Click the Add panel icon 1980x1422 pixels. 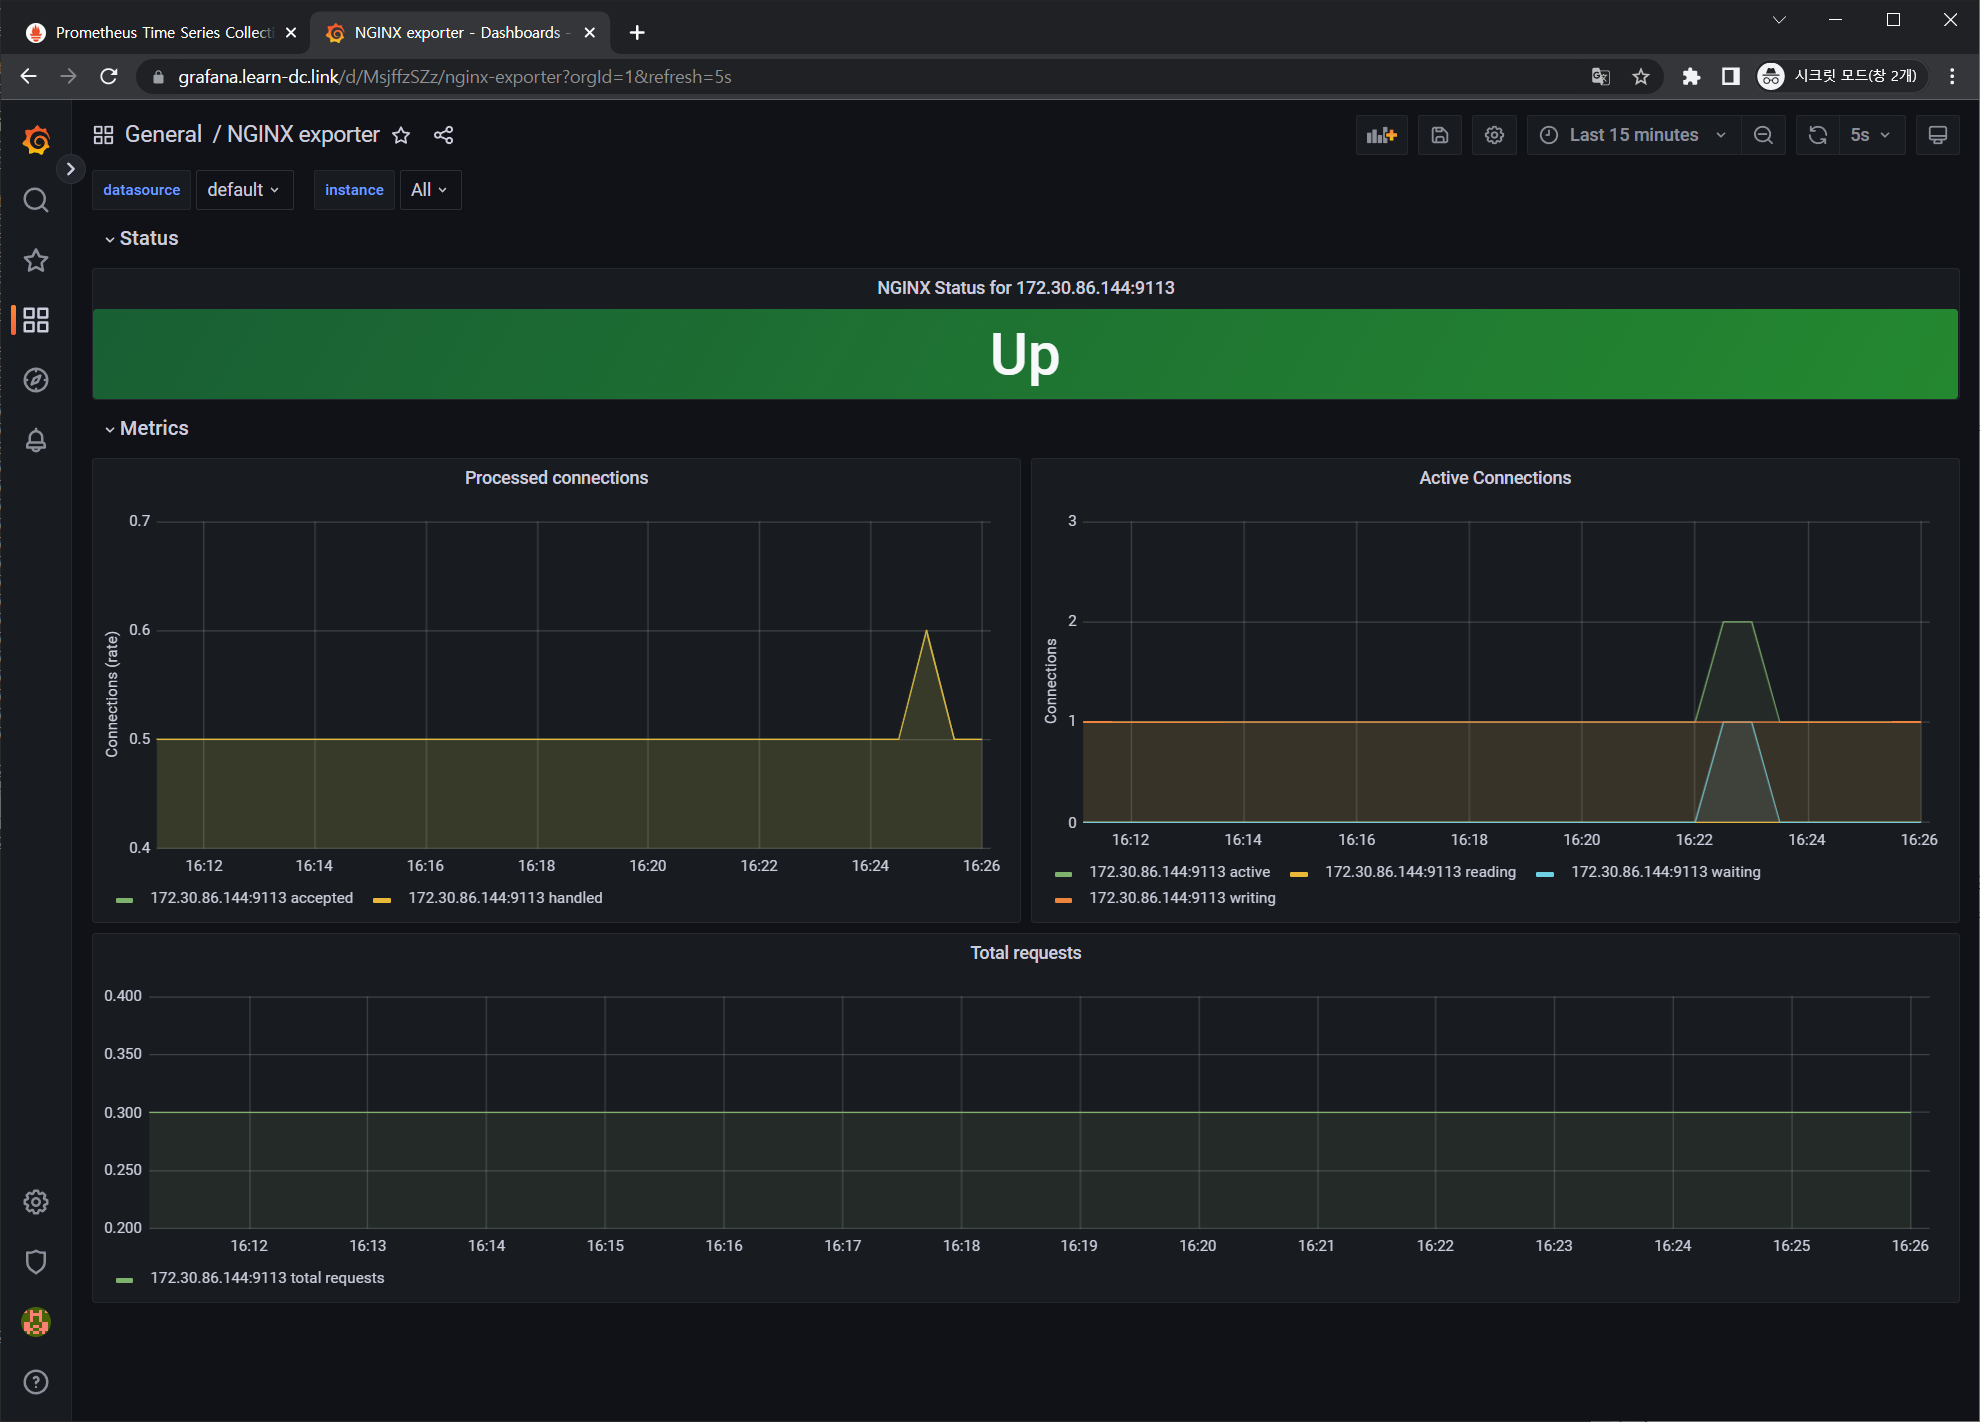tap(1381, 135)
